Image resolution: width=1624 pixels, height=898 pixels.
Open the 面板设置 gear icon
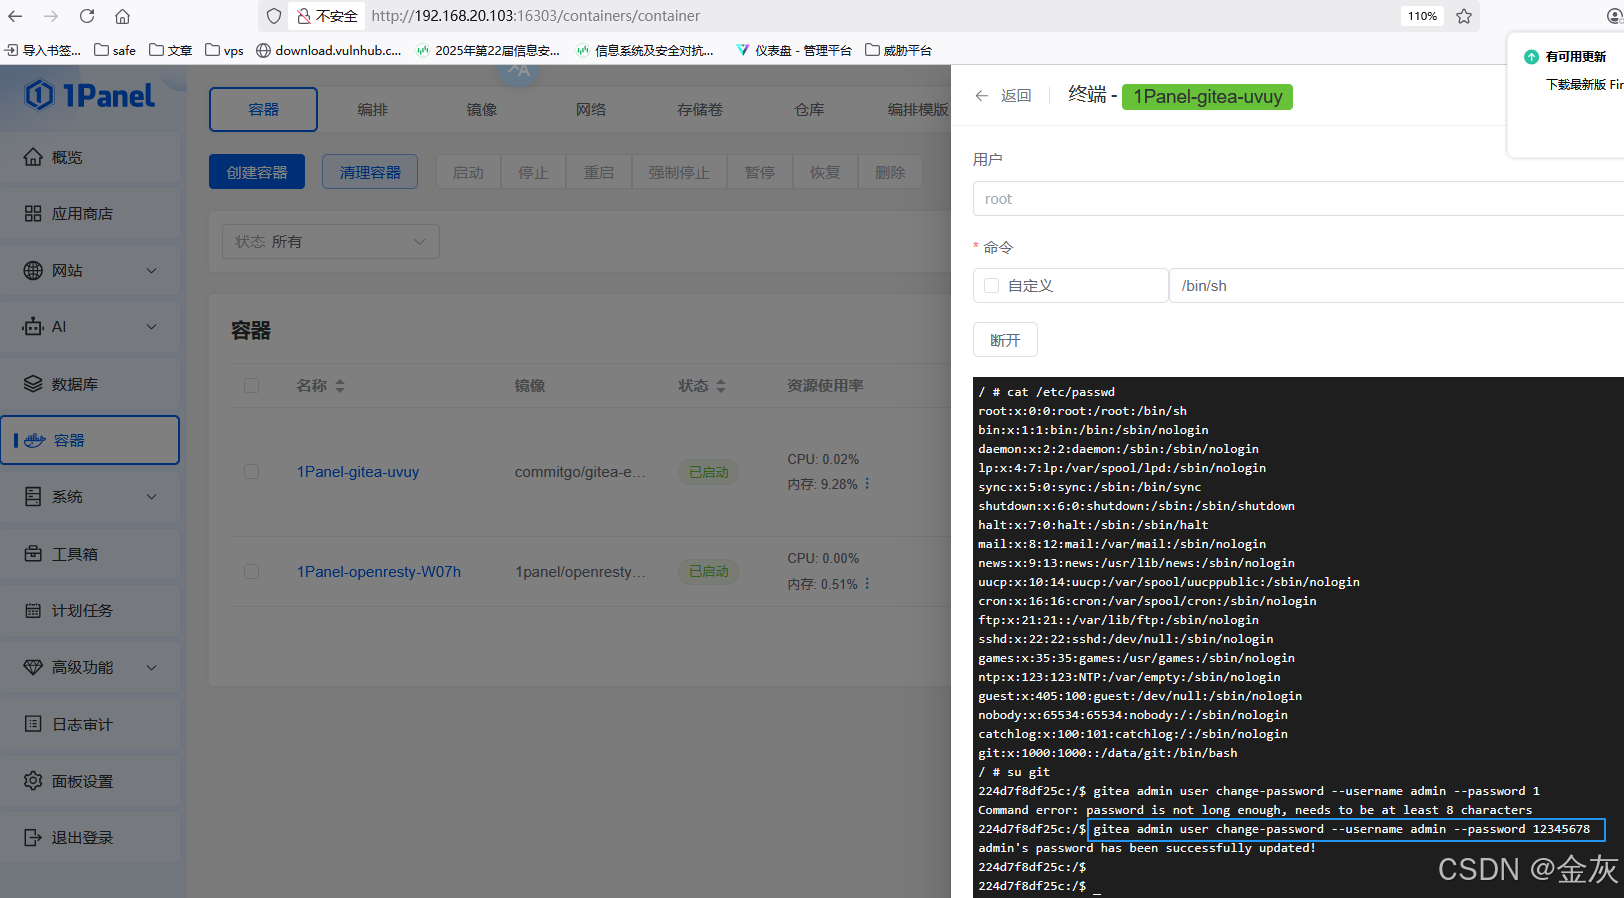click(x=33, y=780)
